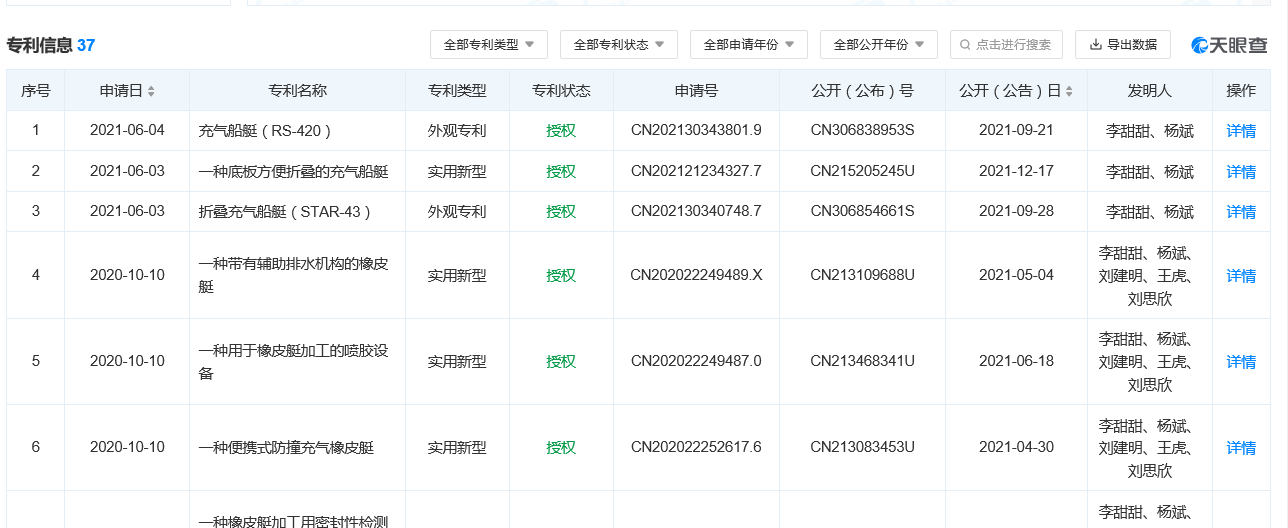The width and height of the screenshot is (1288, 528).
Task: Click the Tianyancha logo
Action: pyautogui.click(x=1229, y=45)
